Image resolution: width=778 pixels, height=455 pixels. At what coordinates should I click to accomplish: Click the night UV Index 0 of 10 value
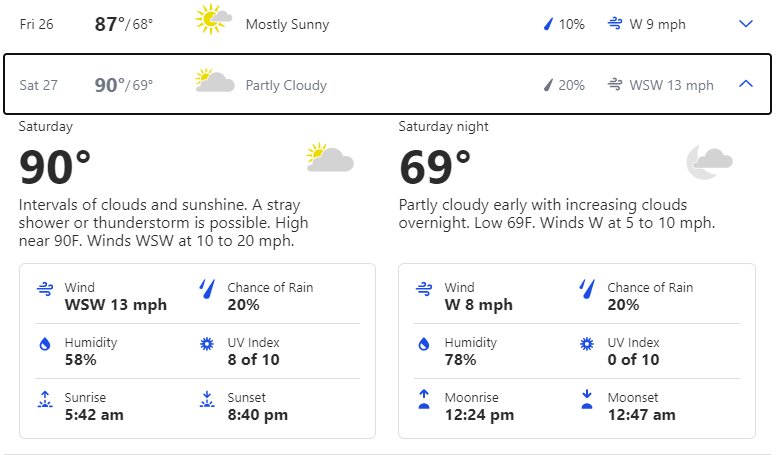click(x=633, y=360)
